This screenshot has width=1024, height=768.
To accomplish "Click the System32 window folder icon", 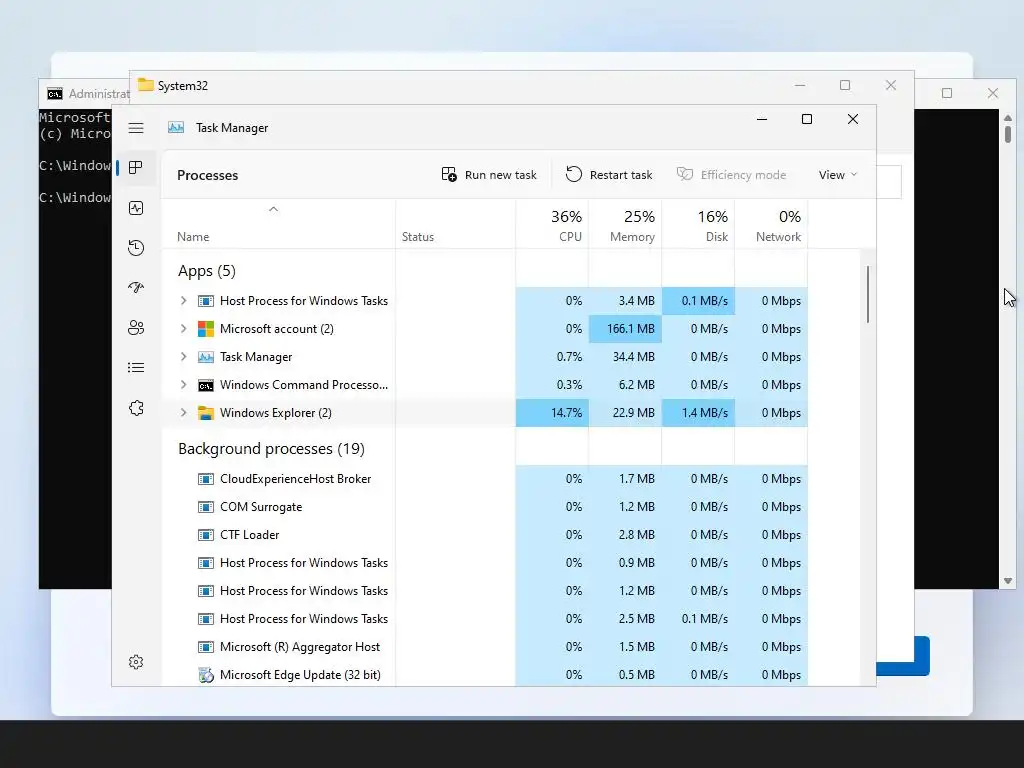I will click(146, 86).
